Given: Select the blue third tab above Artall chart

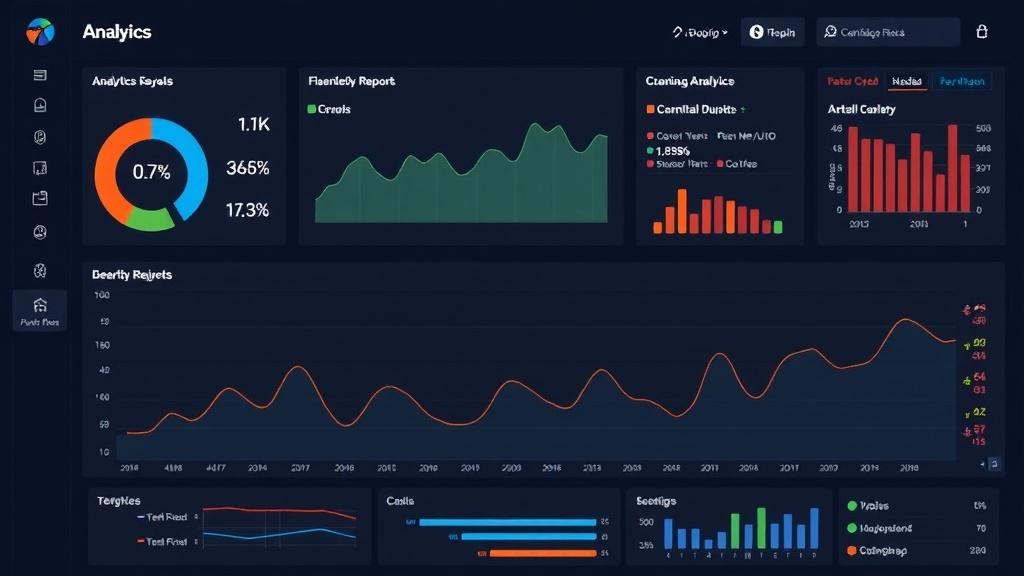Looking at the screenshot, I should [962, 81].
